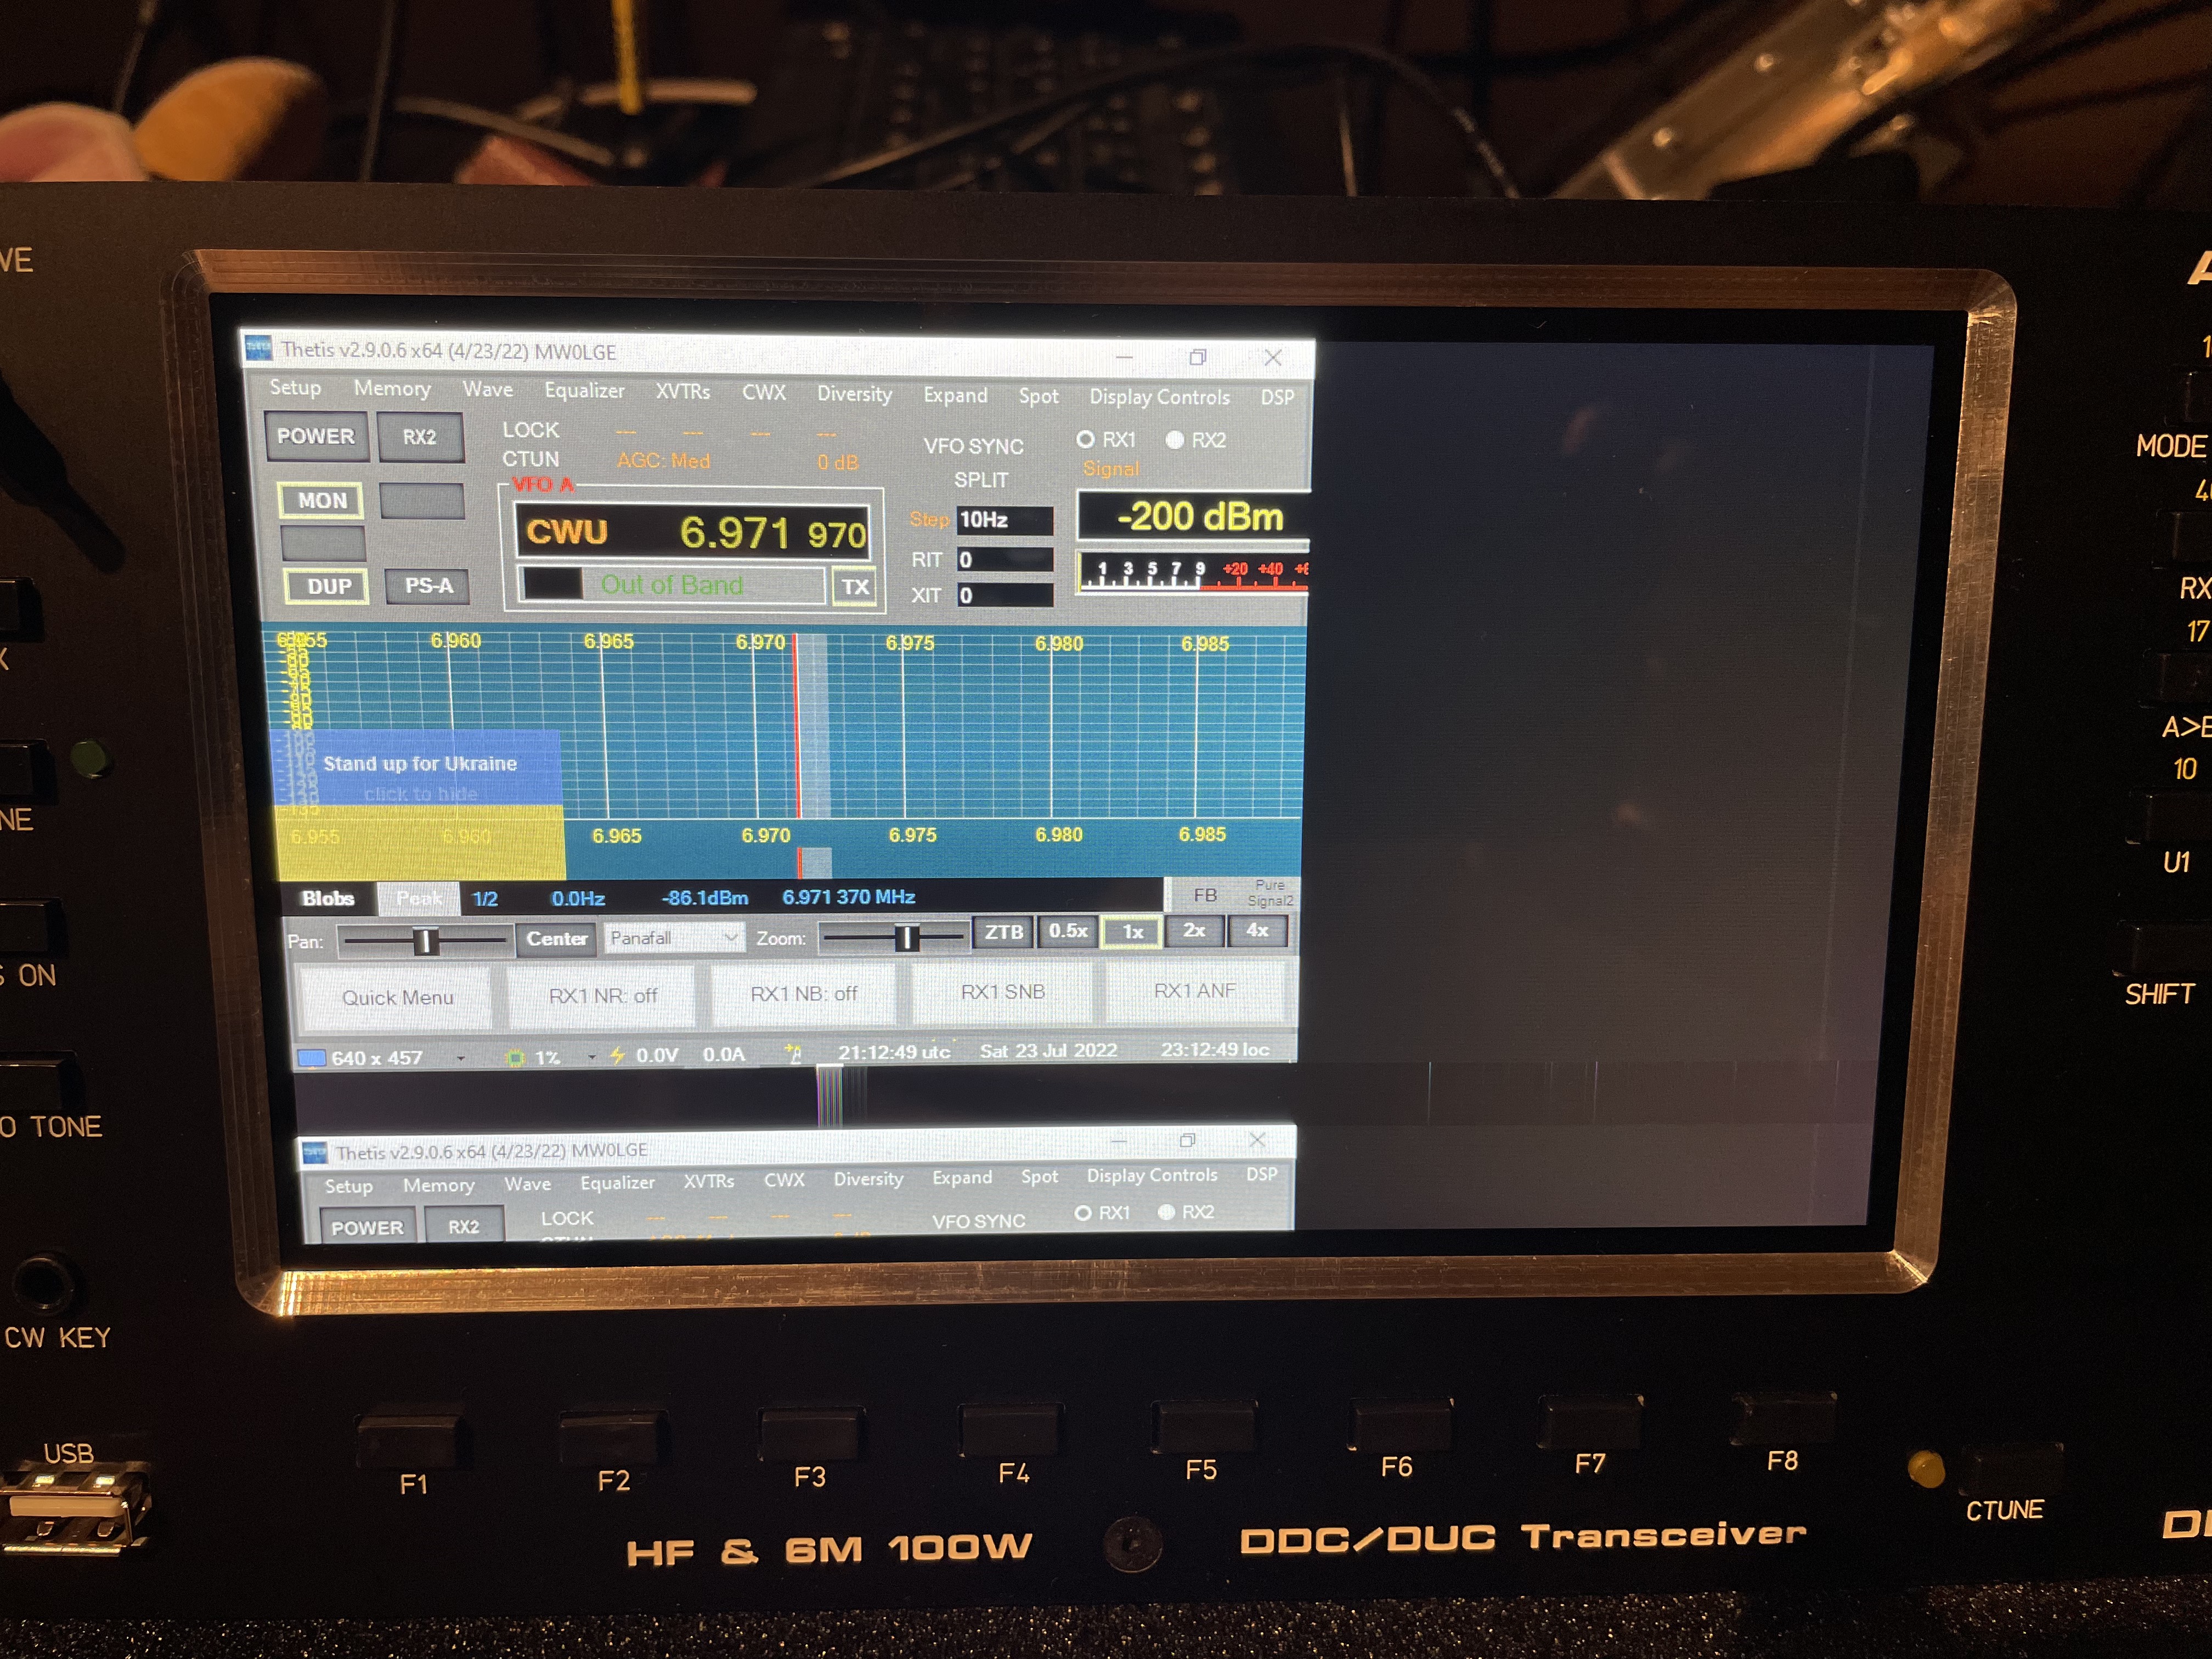Expand the window size dropdown arrow

click(x=461, y=1058)
